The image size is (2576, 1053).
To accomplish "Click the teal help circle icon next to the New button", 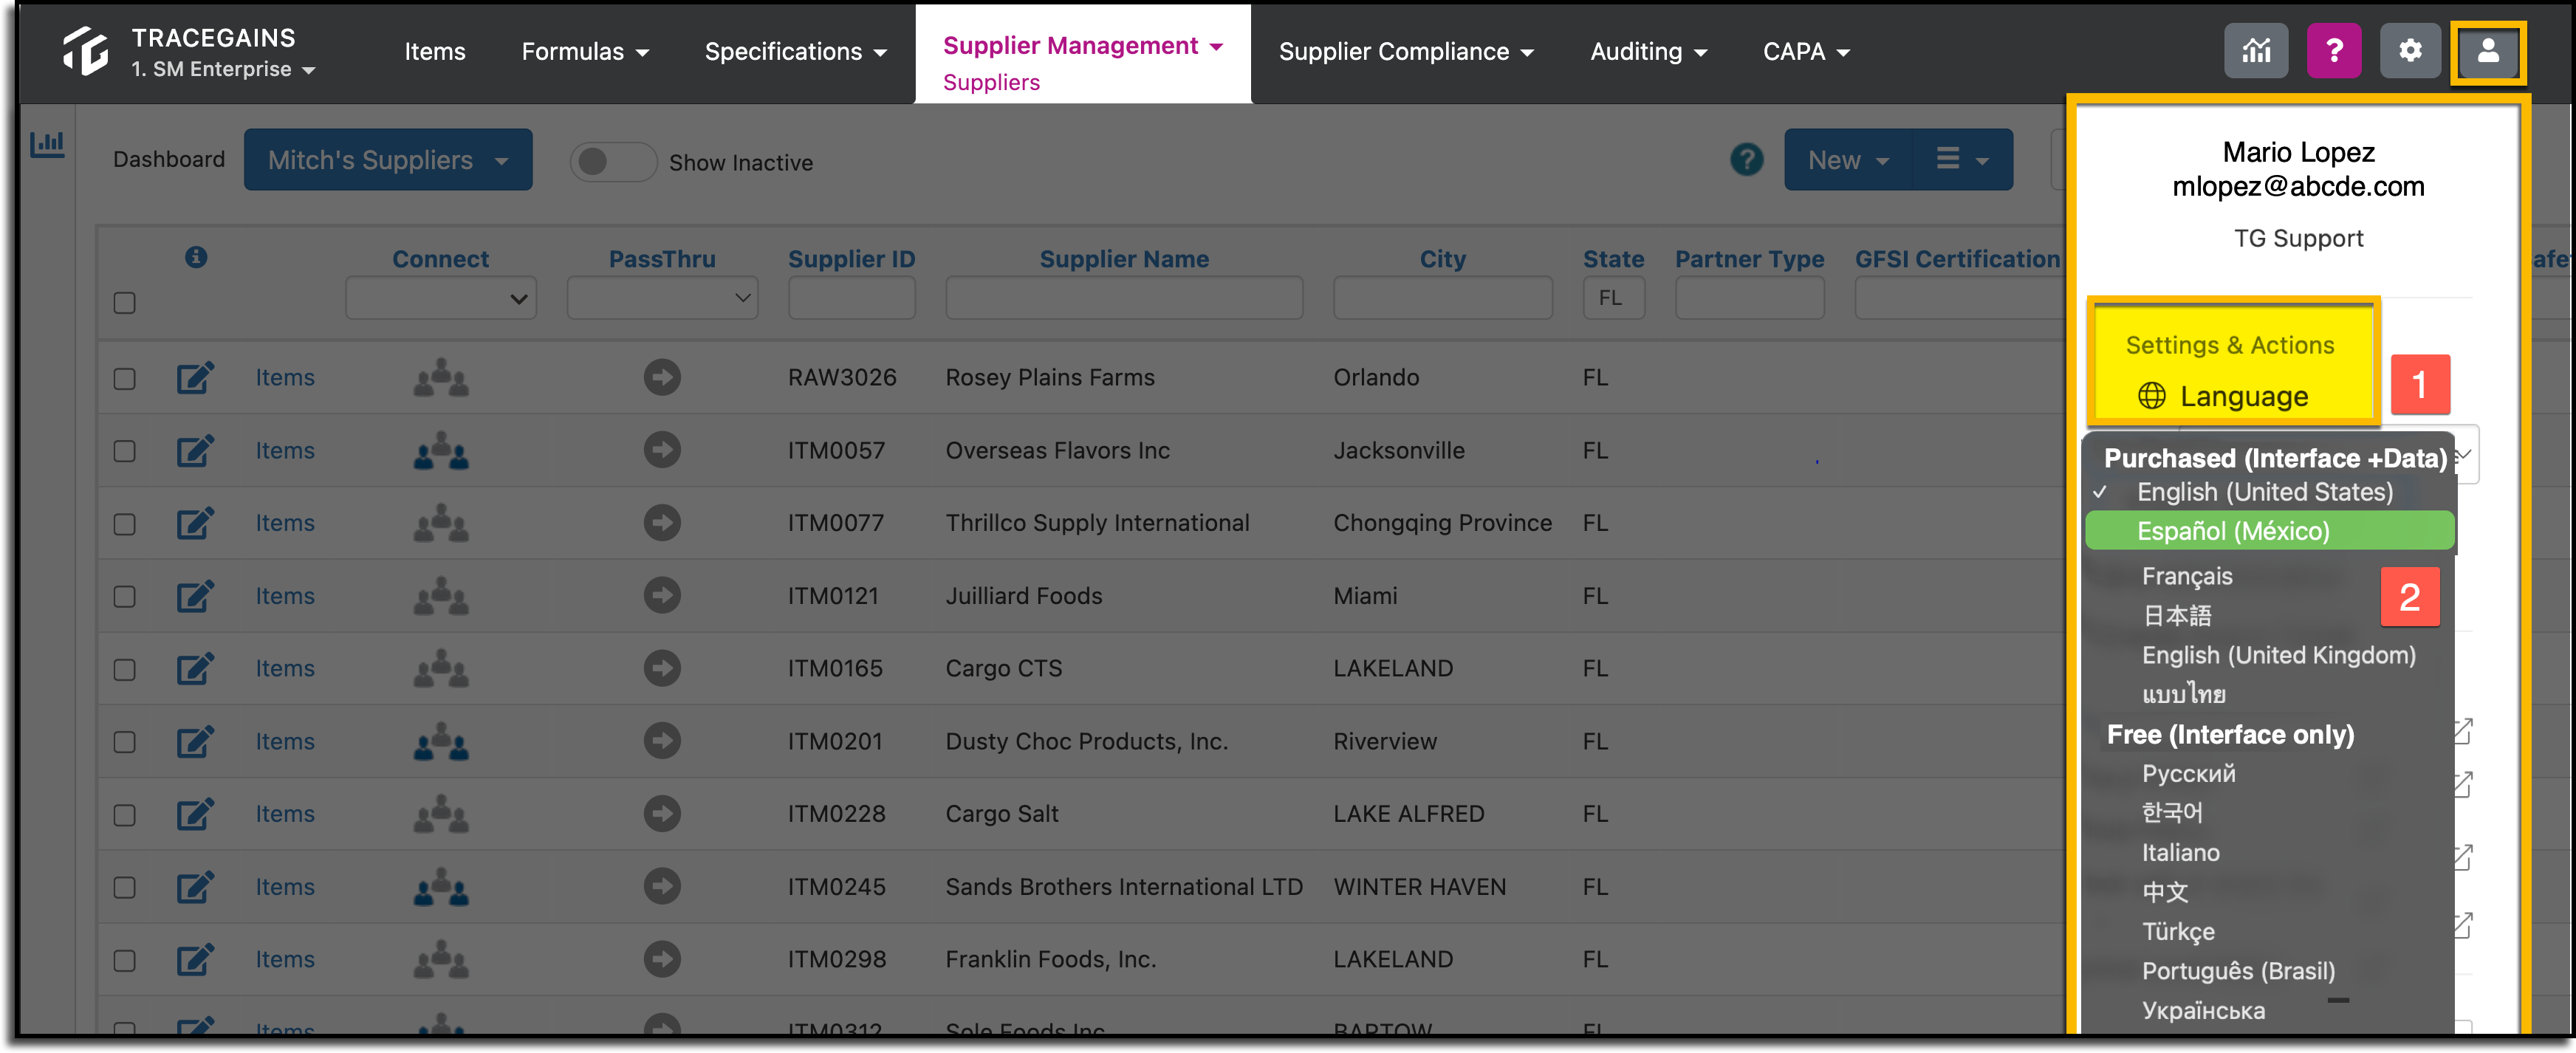I will [x=1747, y=160].
